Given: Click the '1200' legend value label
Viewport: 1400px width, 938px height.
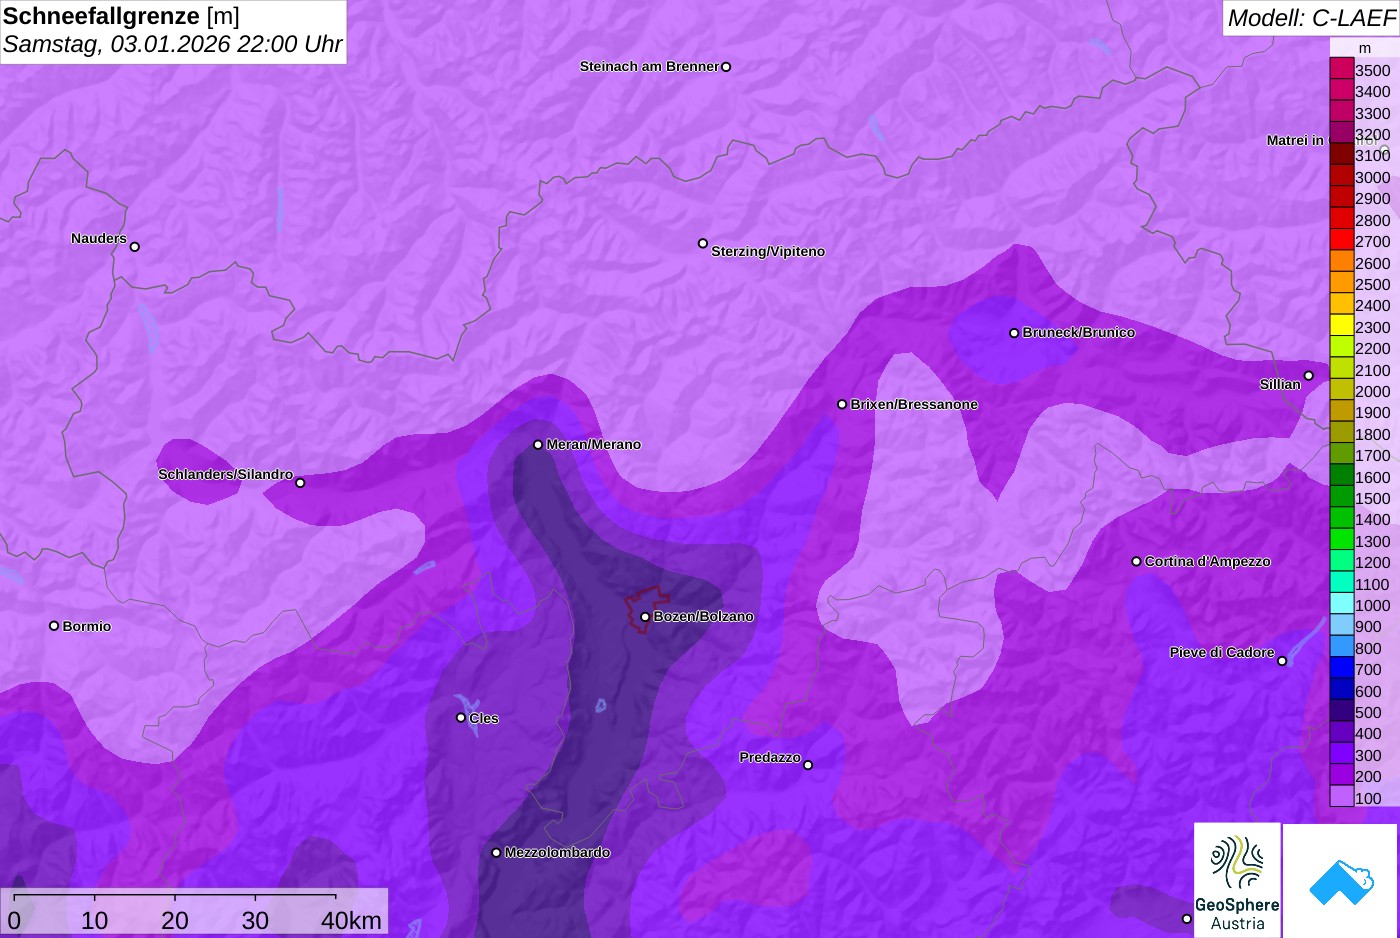Looking at the screenshot, I should (x=1372, y=562).
